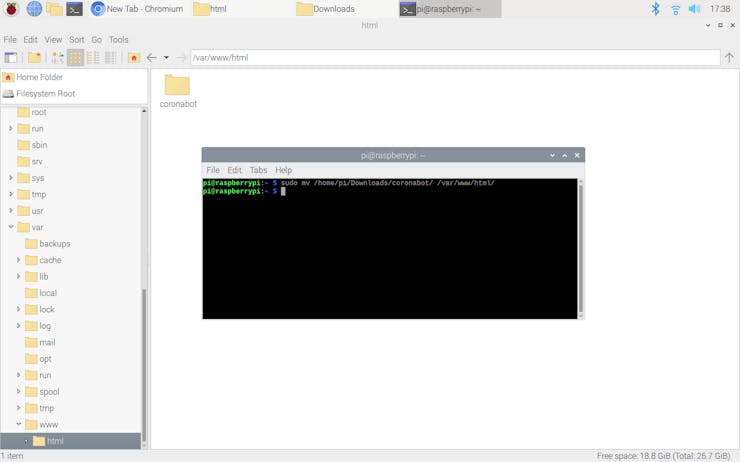Screen dimensions: 740x462
Task: Open the volume control tray icon
Action: tap(694, 8)
